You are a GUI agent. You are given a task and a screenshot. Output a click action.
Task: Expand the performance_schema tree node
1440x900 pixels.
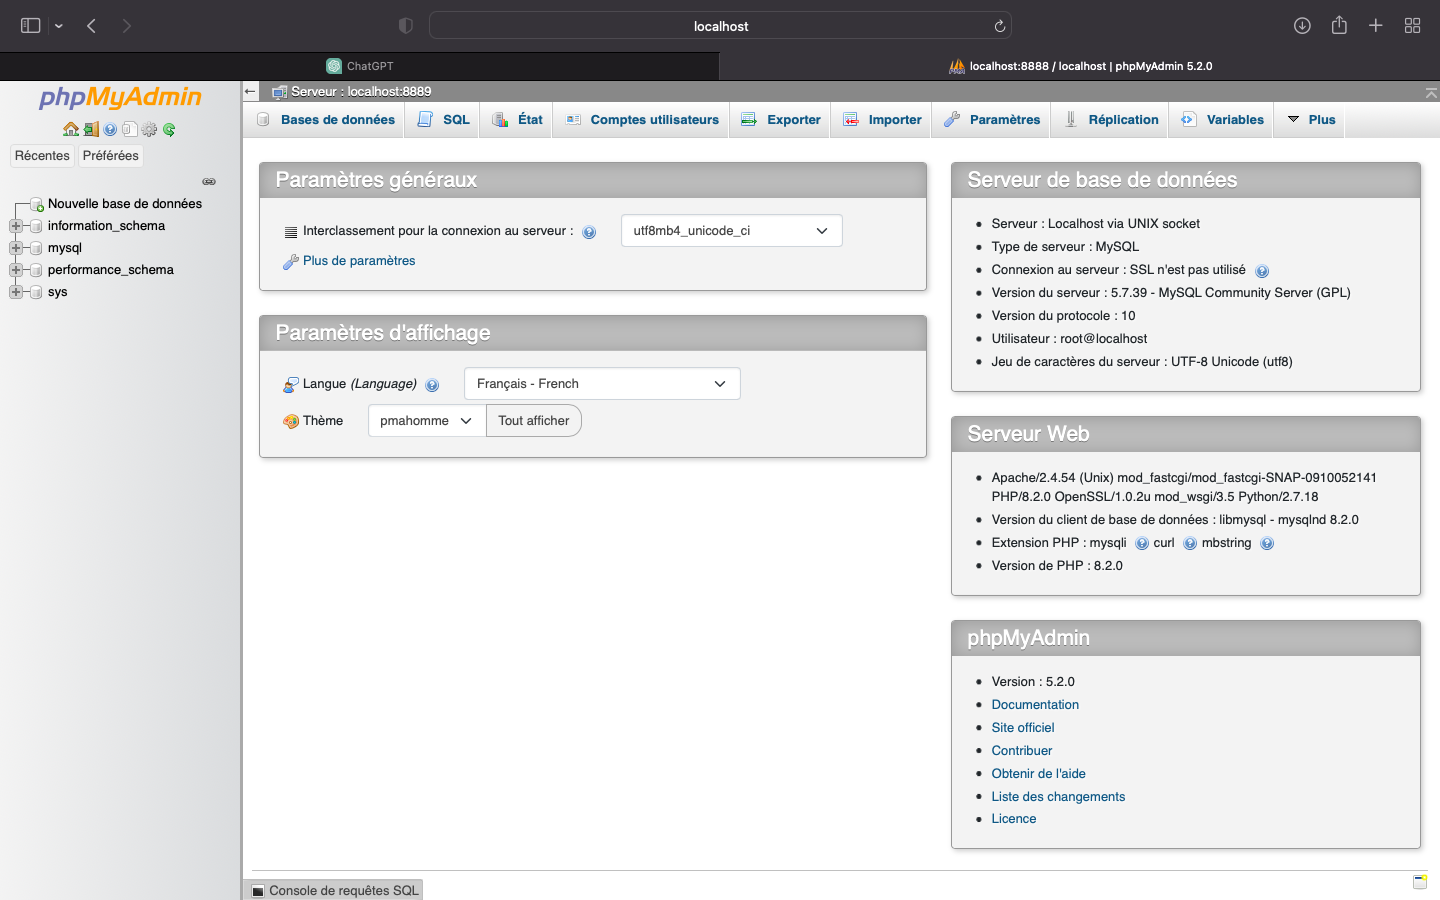[16, 270]
